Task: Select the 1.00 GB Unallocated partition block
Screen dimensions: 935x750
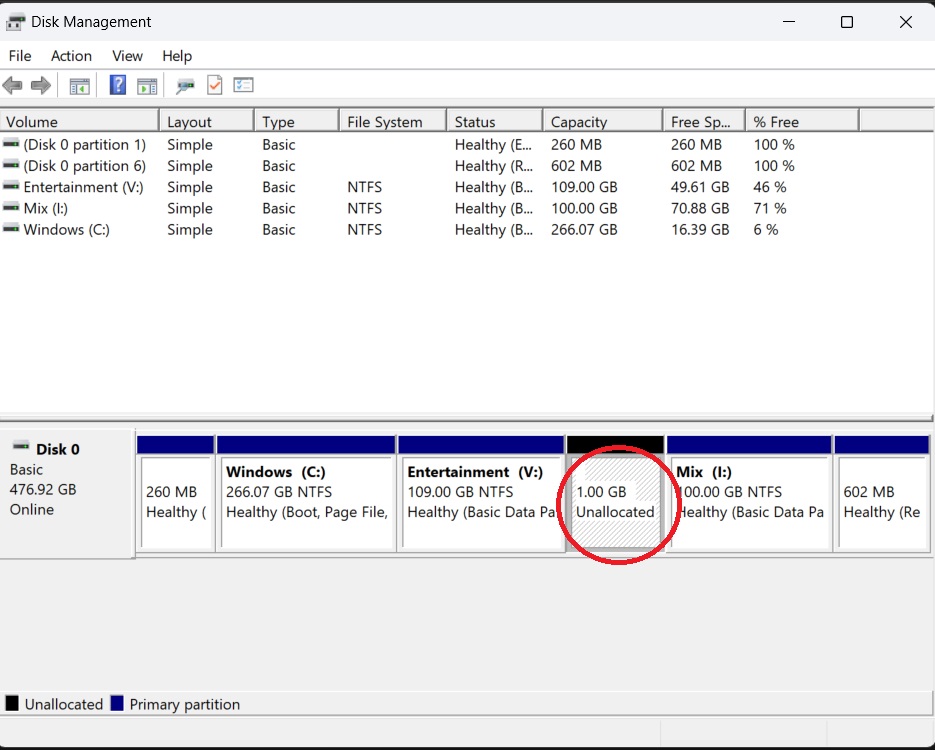Action: (614, 502)
